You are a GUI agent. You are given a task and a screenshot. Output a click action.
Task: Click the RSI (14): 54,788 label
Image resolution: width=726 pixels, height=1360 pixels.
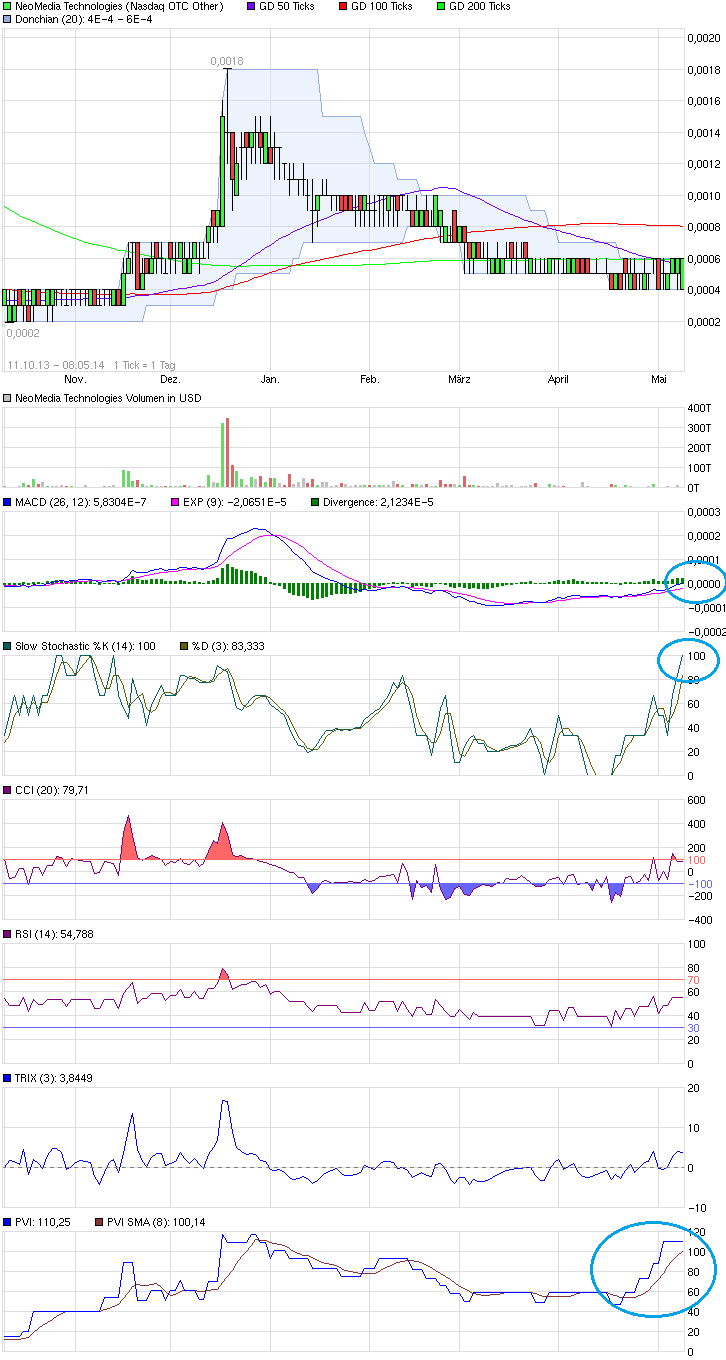[x=54, y=934]
